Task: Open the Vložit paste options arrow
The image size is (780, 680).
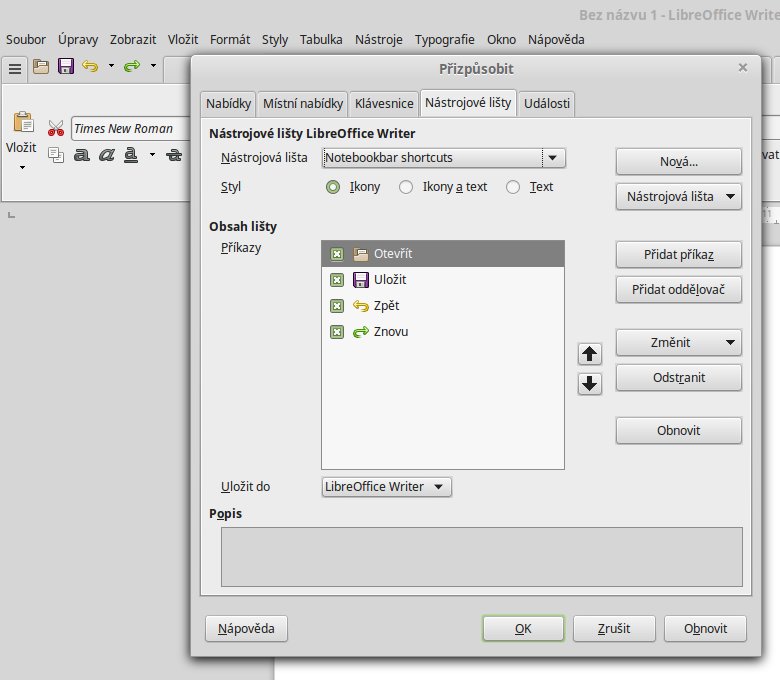Action: pyautogui.click(x=22, y=168)
